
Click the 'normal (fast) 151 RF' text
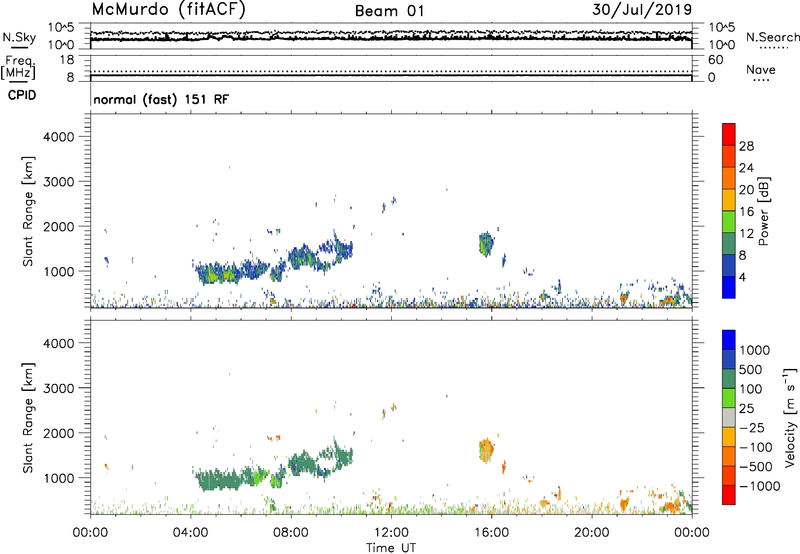coord(161,99)
